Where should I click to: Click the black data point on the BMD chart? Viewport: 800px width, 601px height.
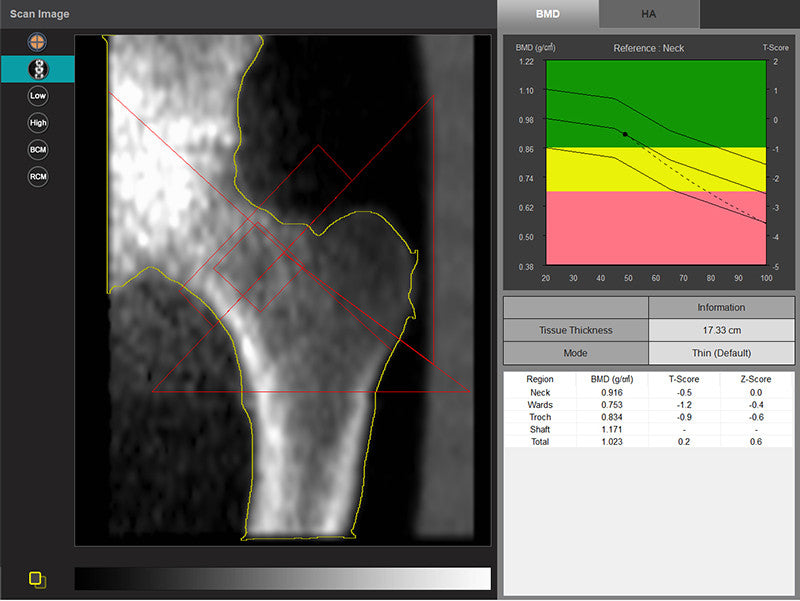pyautogui.click(x=625, y=134)
